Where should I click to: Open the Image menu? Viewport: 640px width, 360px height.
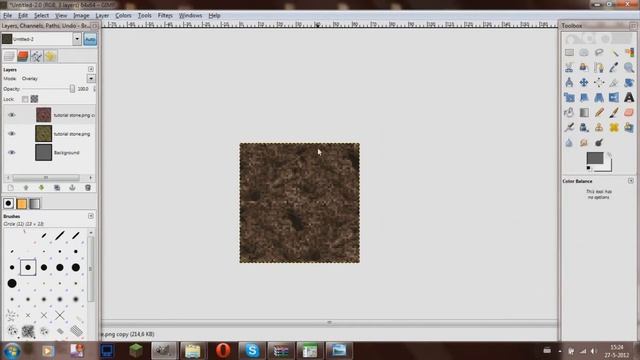click(81, 16)
